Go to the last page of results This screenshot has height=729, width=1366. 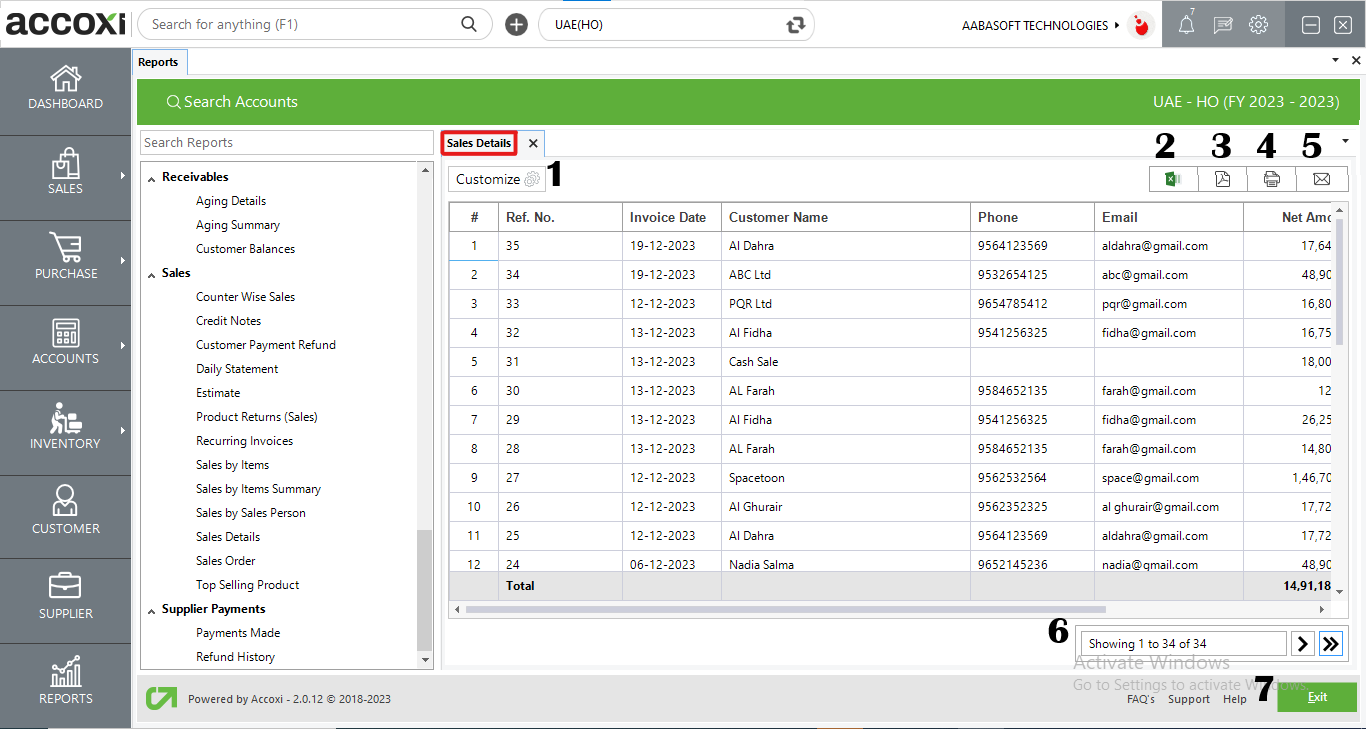[x=1330, y=644]
